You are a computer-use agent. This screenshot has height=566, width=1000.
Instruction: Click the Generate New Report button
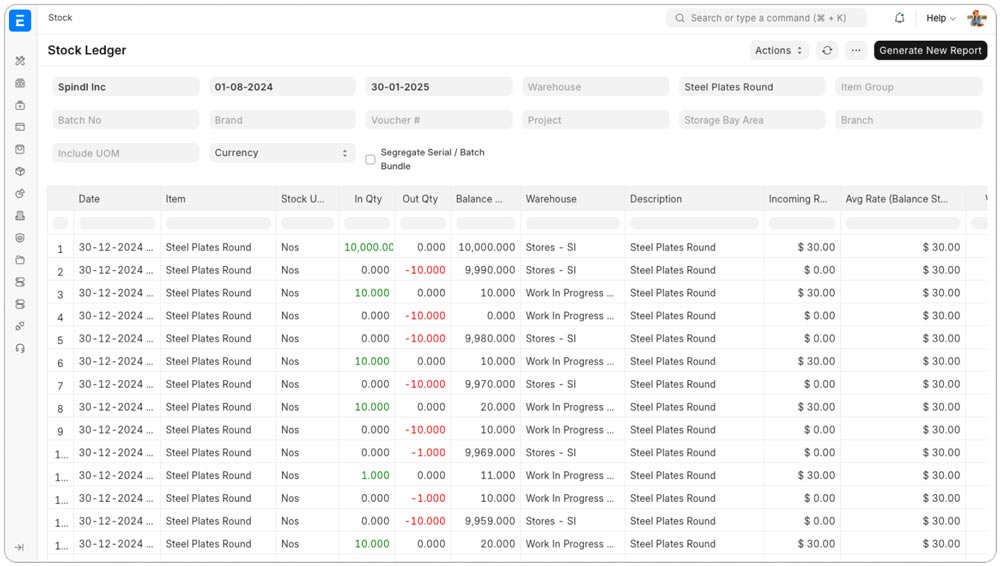click(x=930, y=50)
